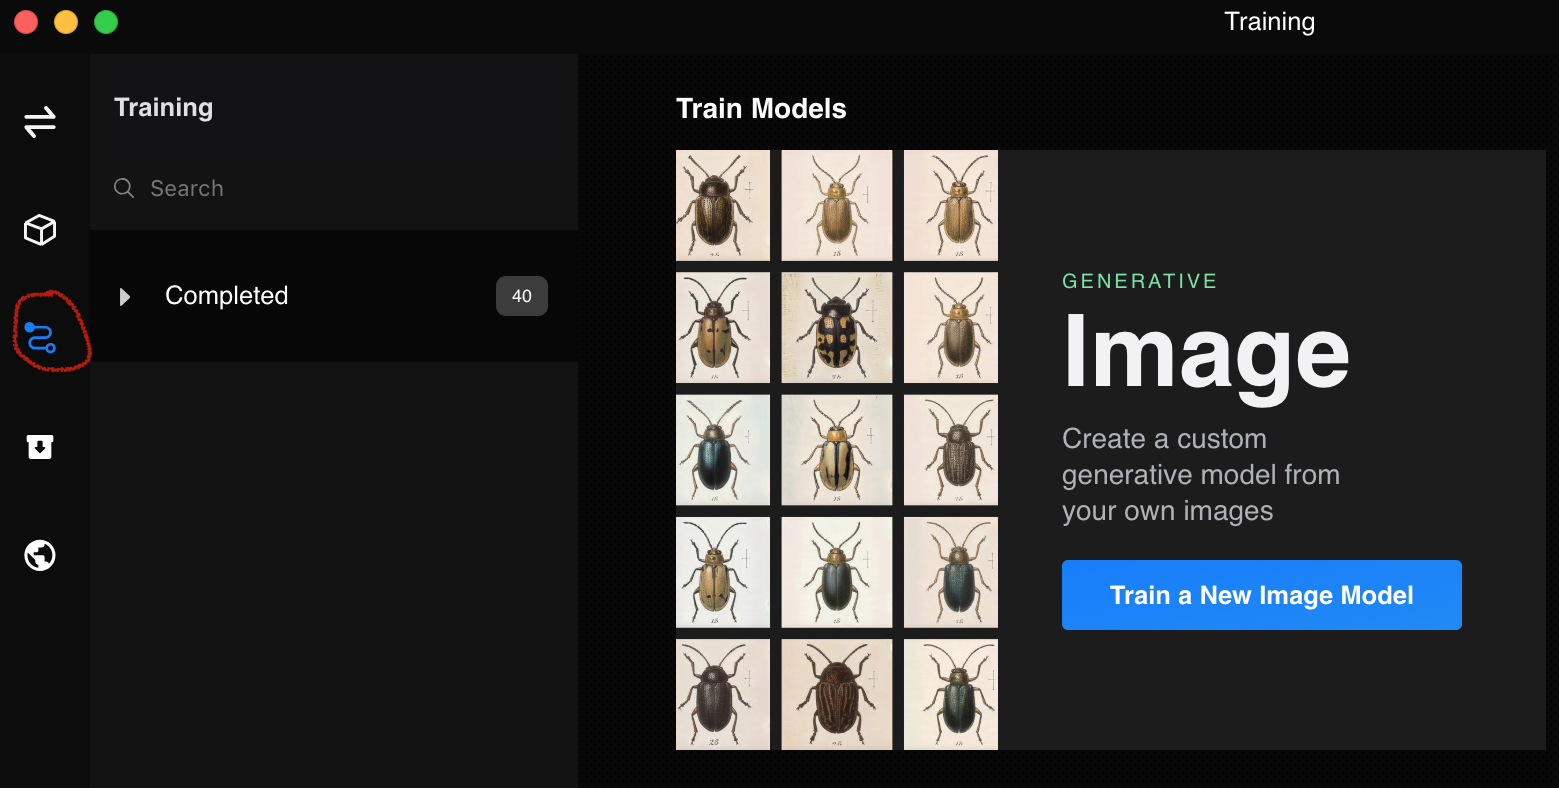Click the globe icon in sidebar

[40, 555]
